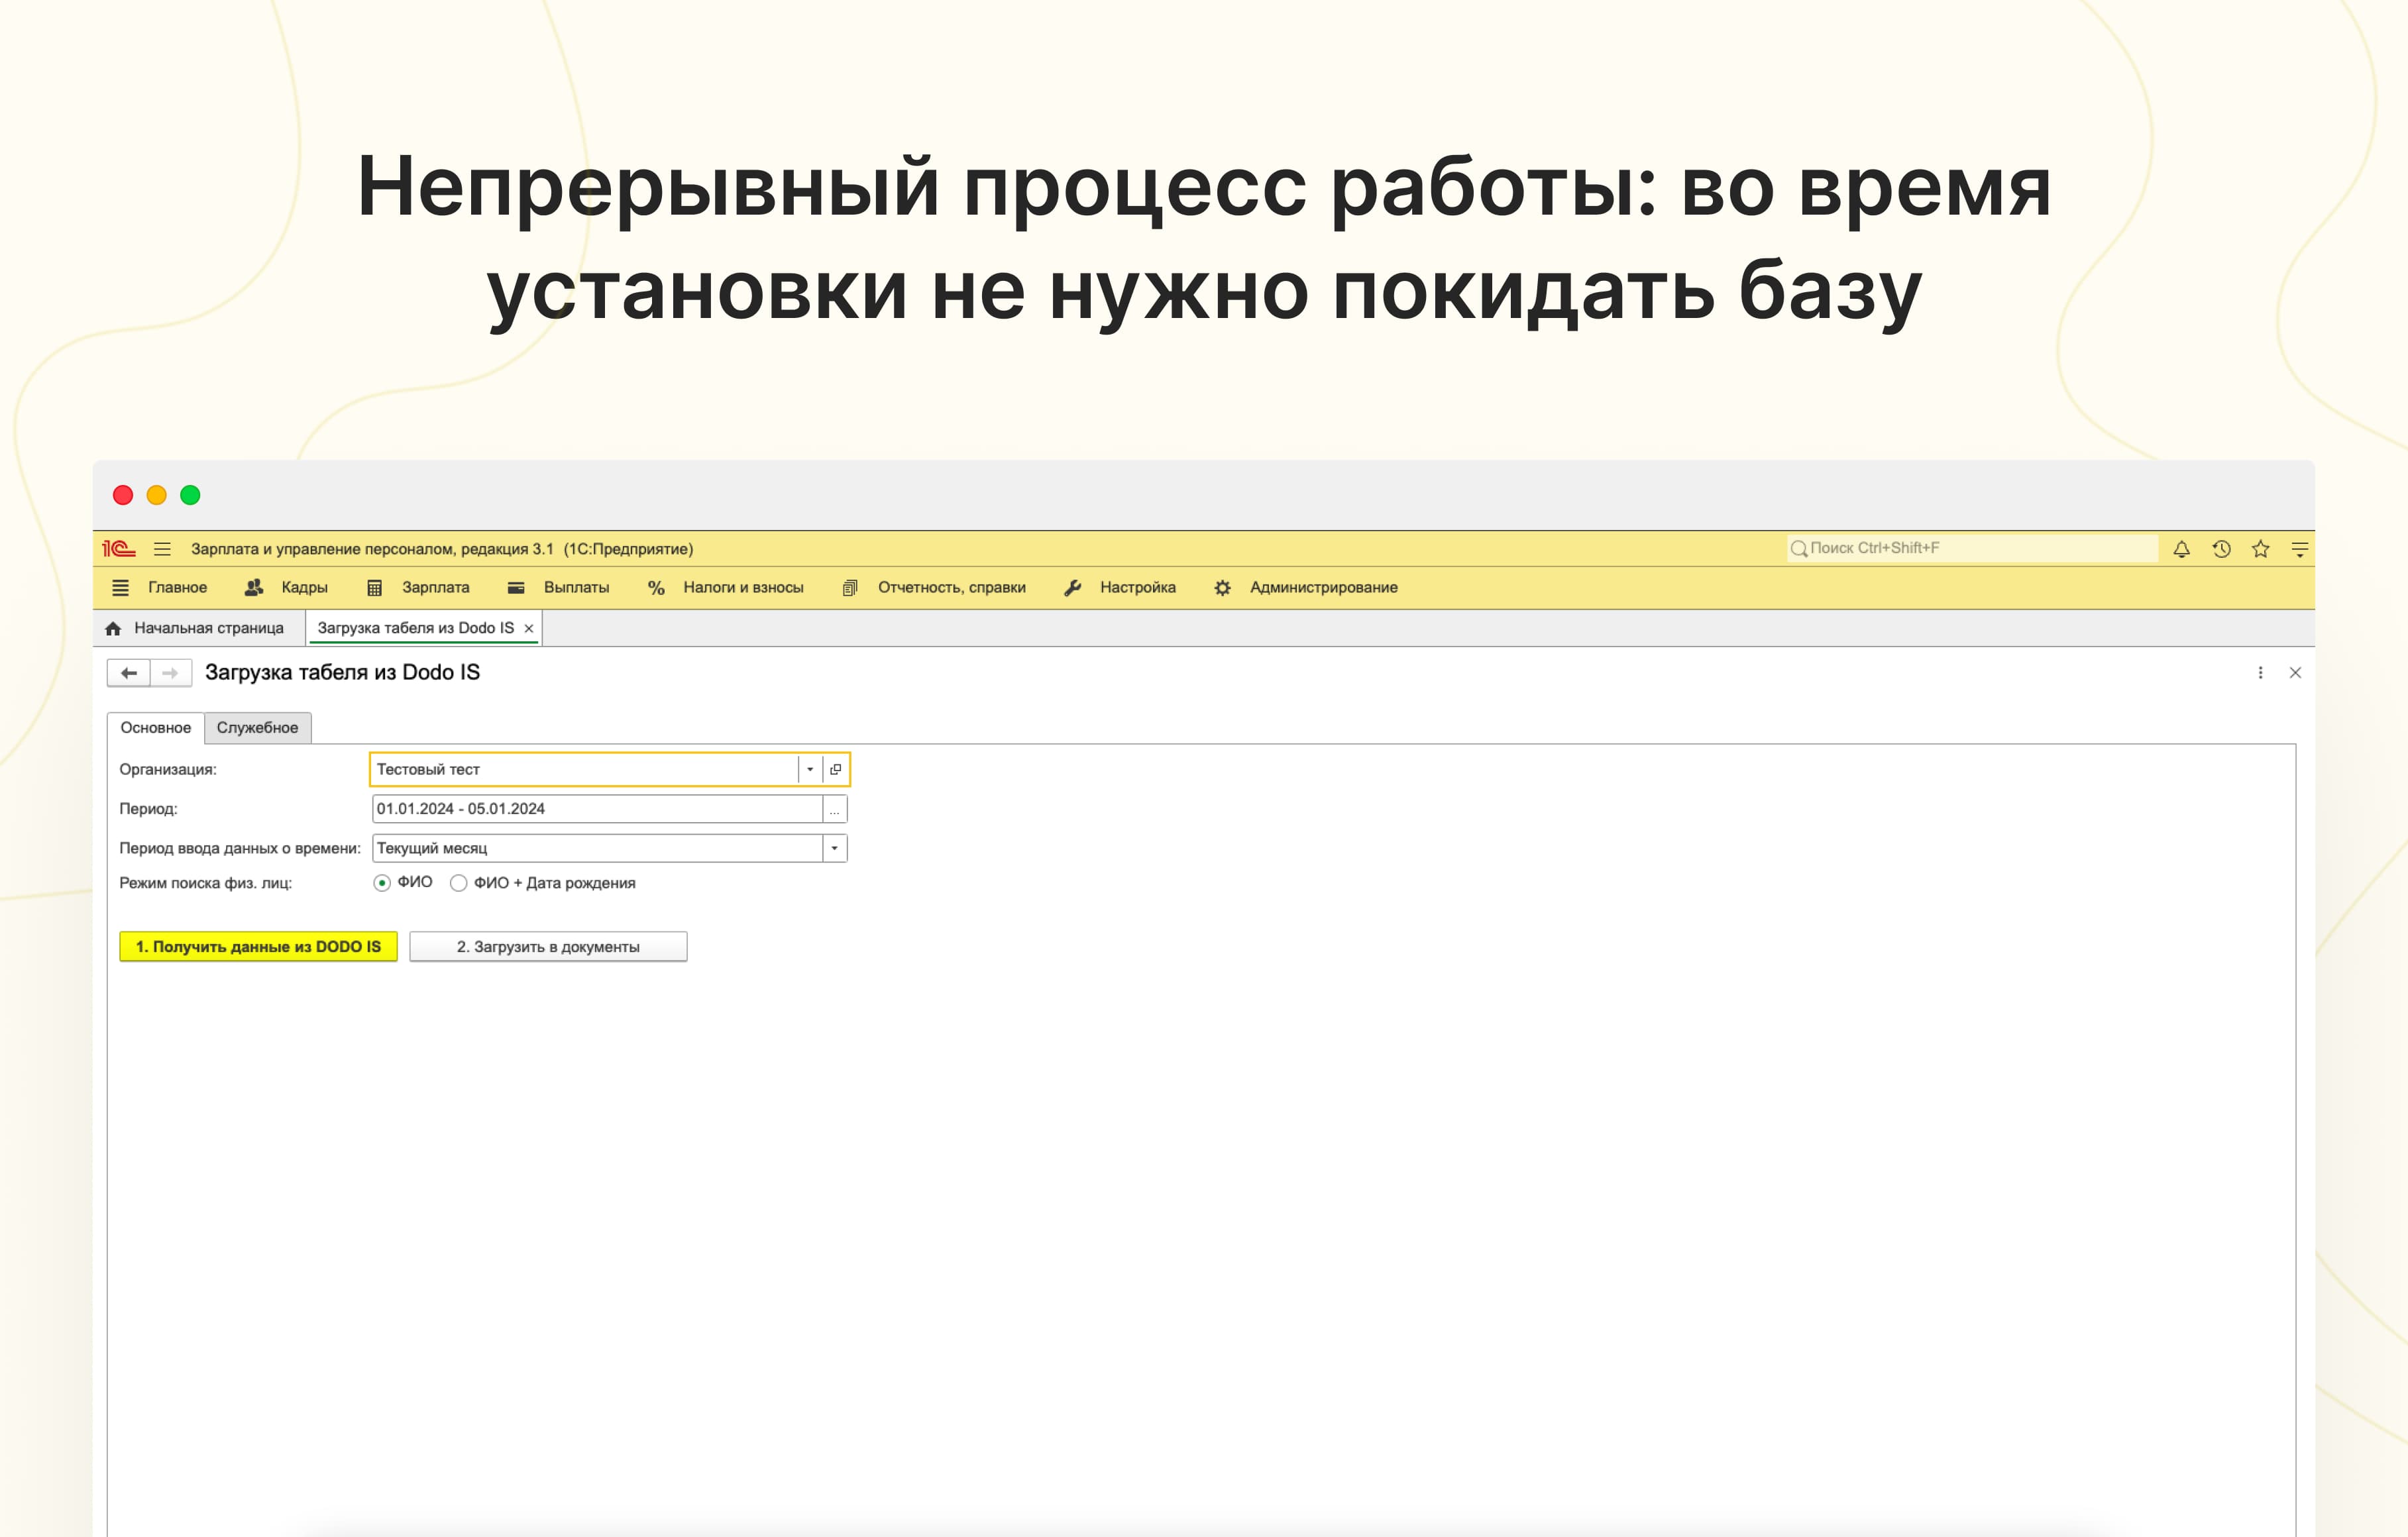Image resolution: width=2408 pixels, height=1537 pixels.
Task: Click the Главное list icon
Action: (120, 588)
